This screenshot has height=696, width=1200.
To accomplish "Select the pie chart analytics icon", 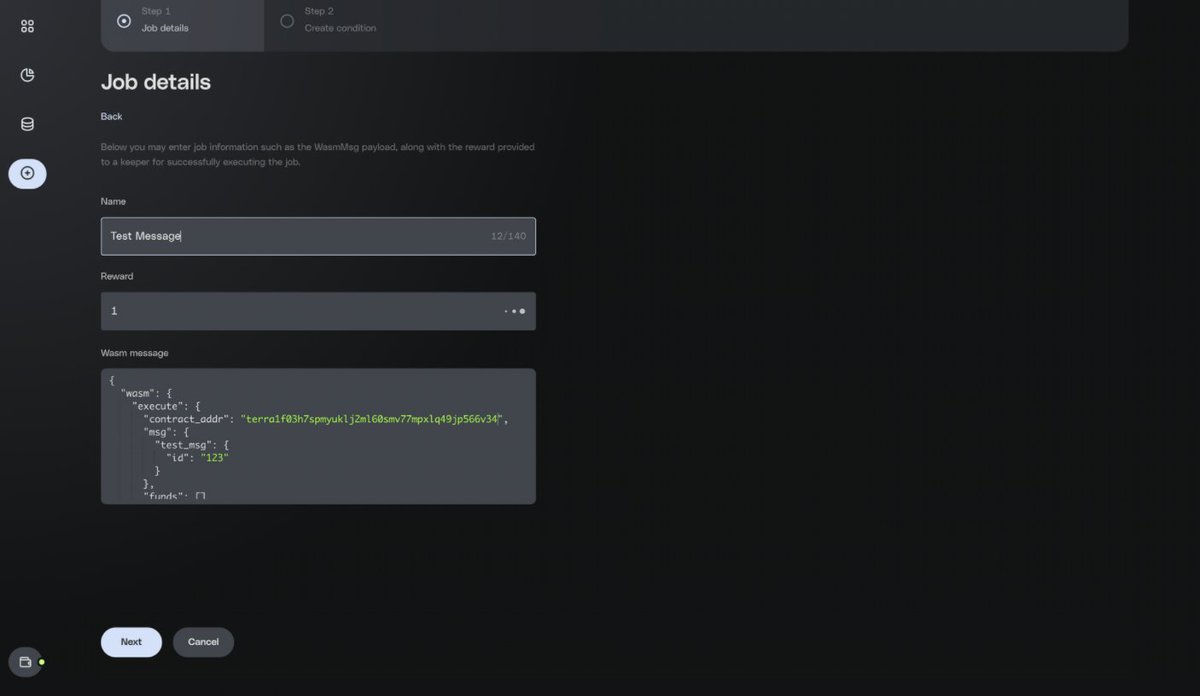I will pyautogui.click(x=27, y=74).
